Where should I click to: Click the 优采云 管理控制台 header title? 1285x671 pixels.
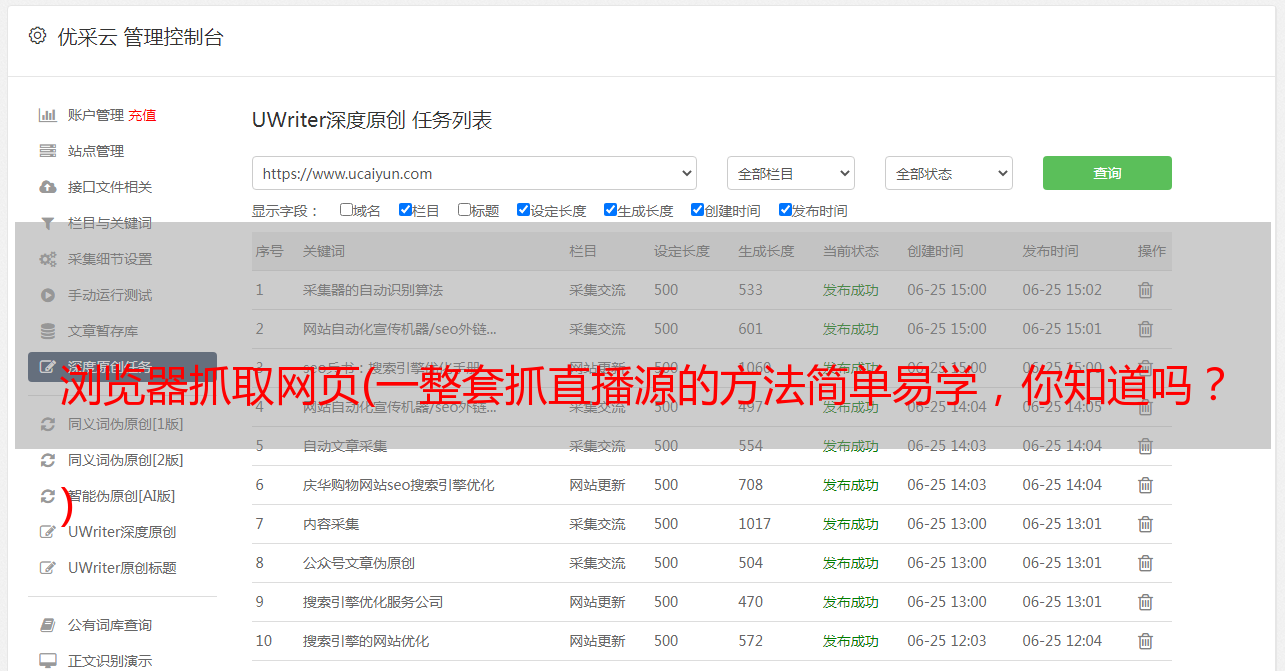[140, 37]
